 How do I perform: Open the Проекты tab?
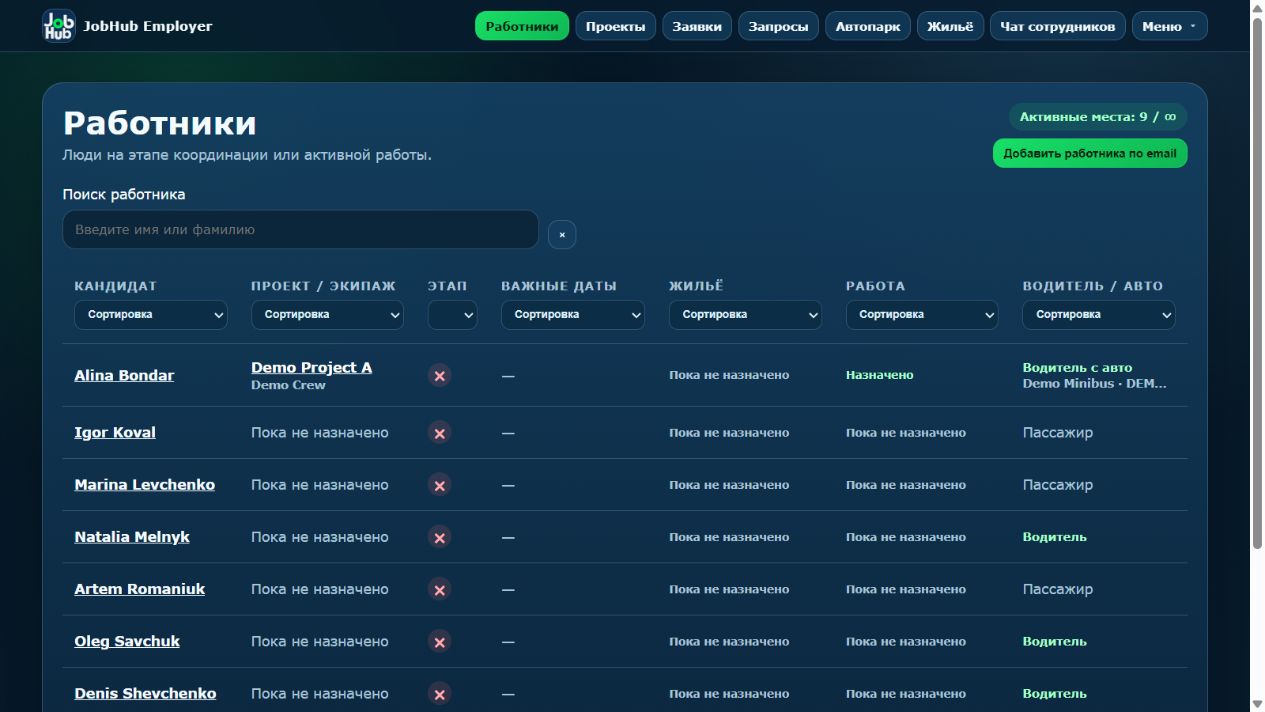point(615,26)
